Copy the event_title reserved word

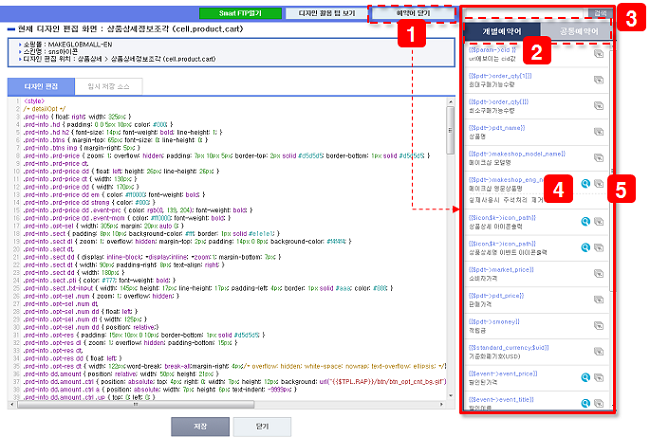tap(599, 403)
